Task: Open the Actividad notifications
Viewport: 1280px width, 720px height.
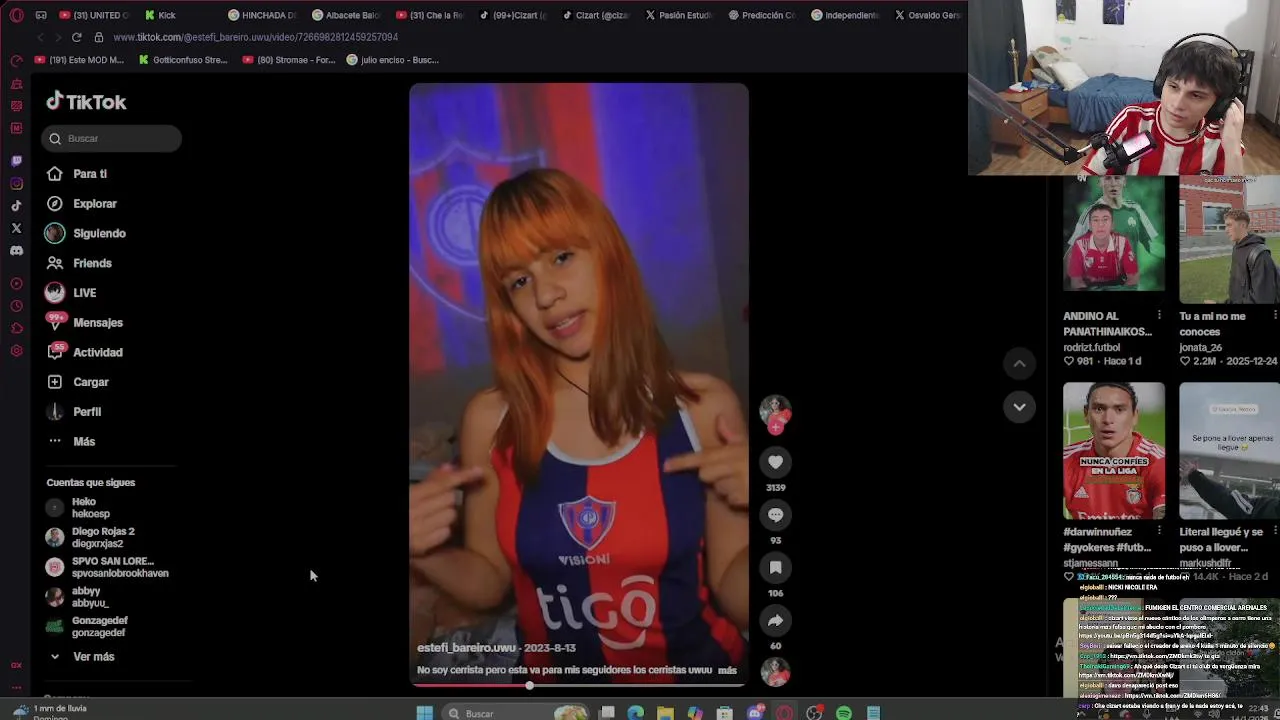Action: (85, 352)
